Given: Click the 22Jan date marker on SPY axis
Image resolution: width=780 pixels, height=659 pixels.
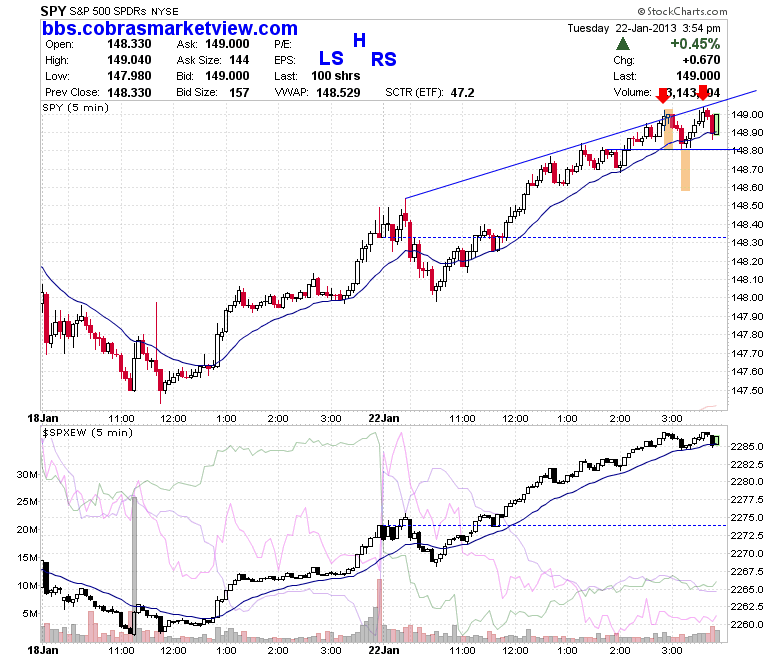Looking at the screenshot, I should coord(384,418).
